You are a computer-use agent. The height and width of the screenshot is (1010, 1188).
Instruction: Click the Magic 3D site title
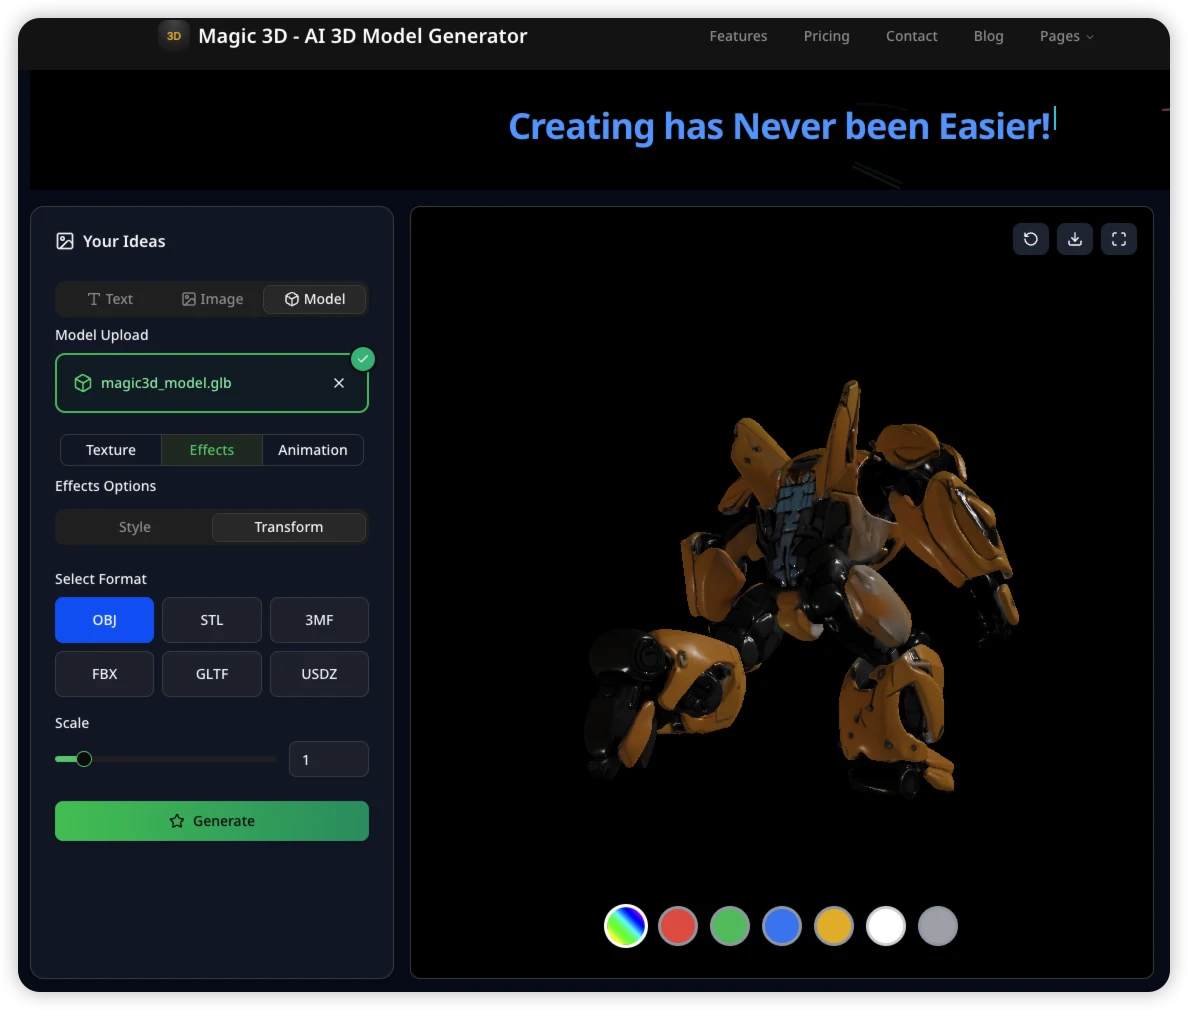(x=362, y=36)
